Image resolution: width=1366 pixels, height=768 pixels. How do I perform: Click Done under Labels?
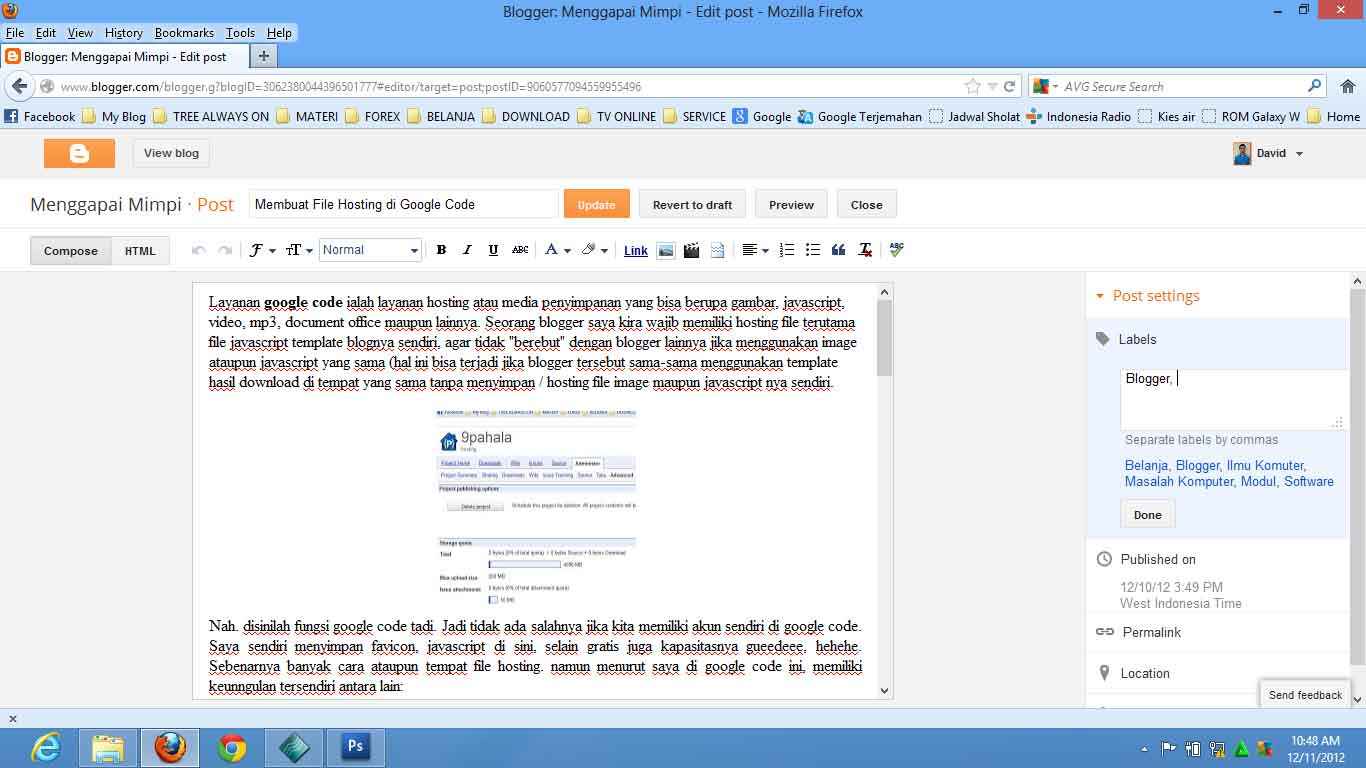click(x=1147, y=514)
